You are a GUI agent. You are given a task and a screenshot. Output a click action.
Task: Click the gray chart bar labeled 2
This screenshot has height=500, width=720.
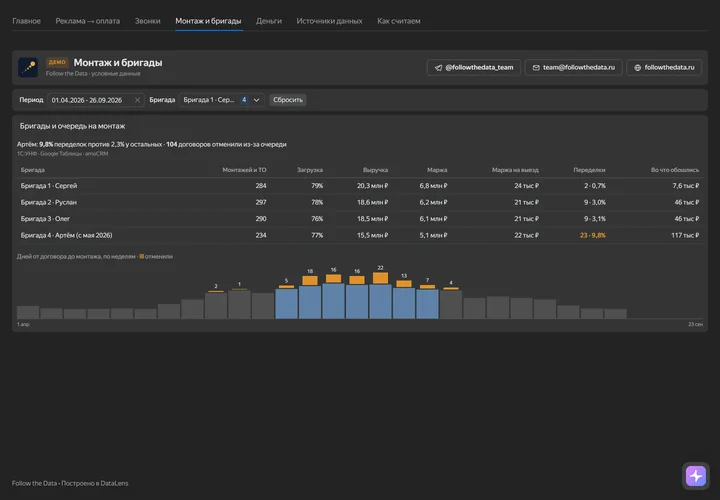click(x=216, y=305)
